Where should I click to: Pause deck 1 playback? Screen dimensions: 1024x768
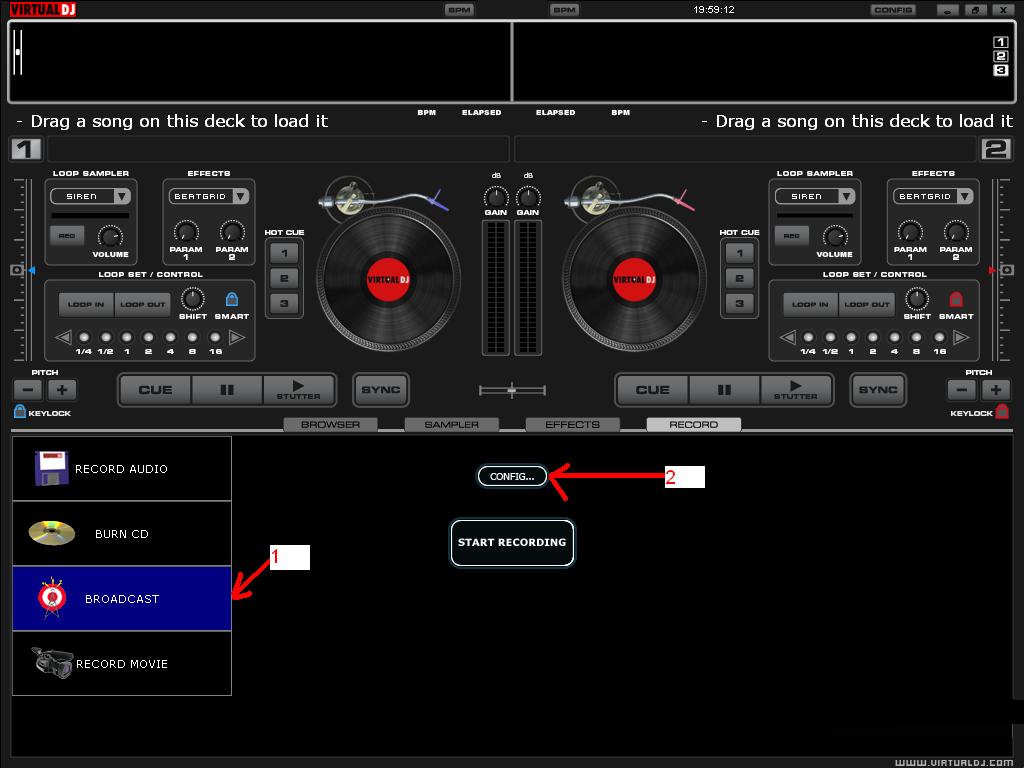point(227,390)
